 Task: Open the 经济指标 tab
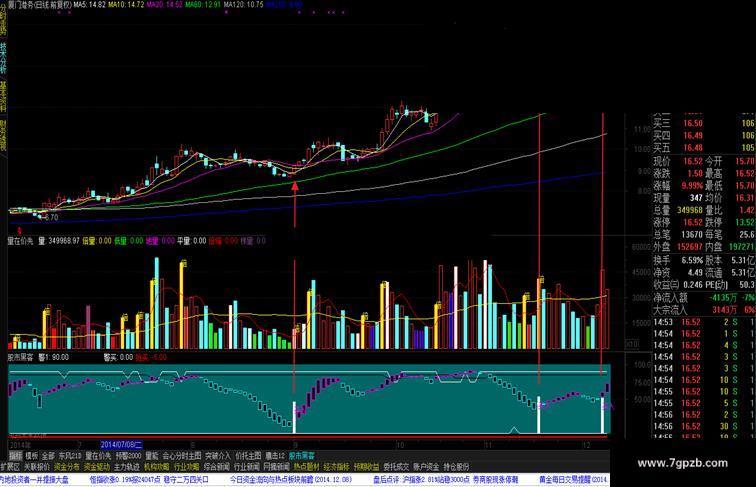(x=337, y=467)
